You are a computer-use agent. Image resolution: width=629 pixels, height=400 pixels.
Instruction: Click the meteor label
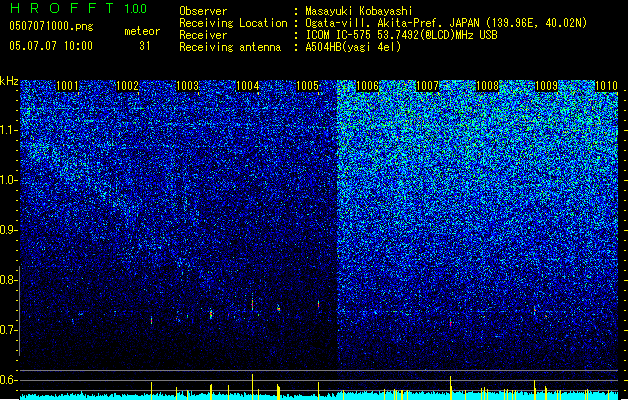click(142, 31)
